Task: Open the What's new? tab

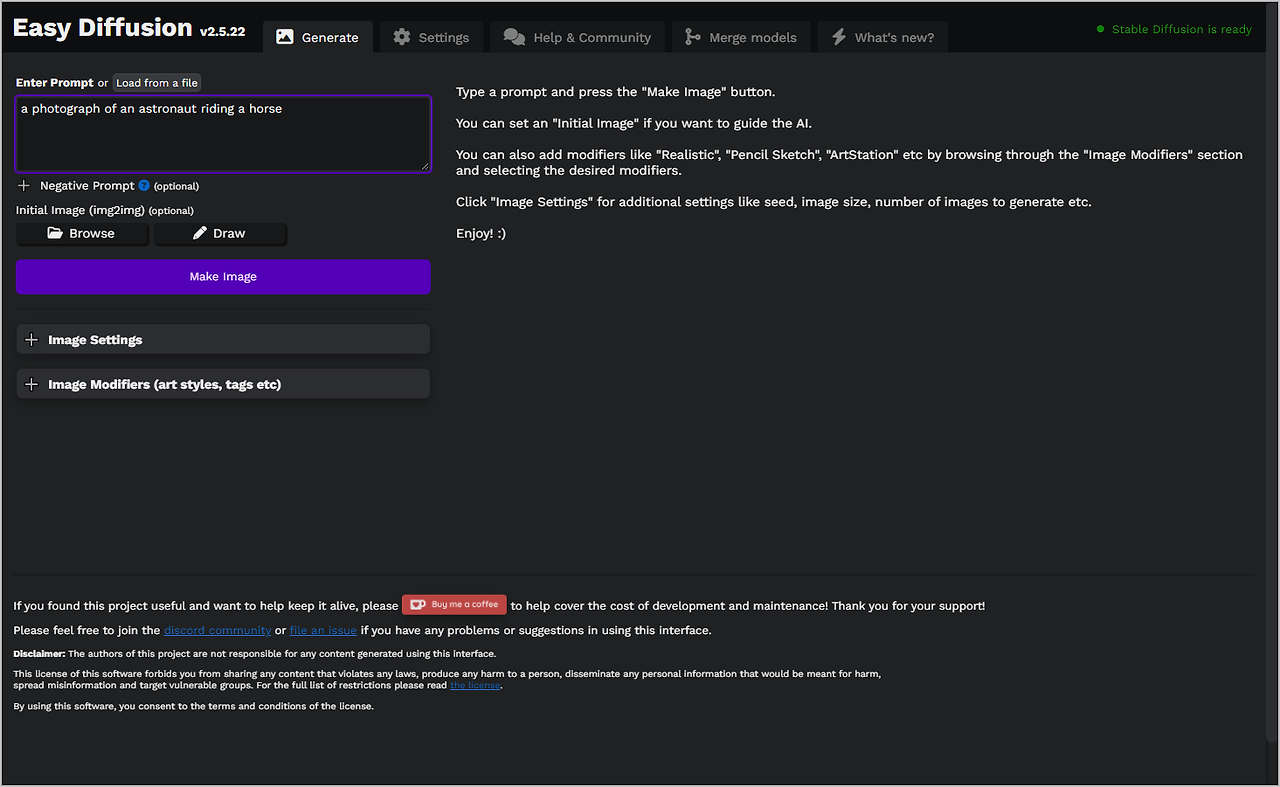Action: pos(883,37)
